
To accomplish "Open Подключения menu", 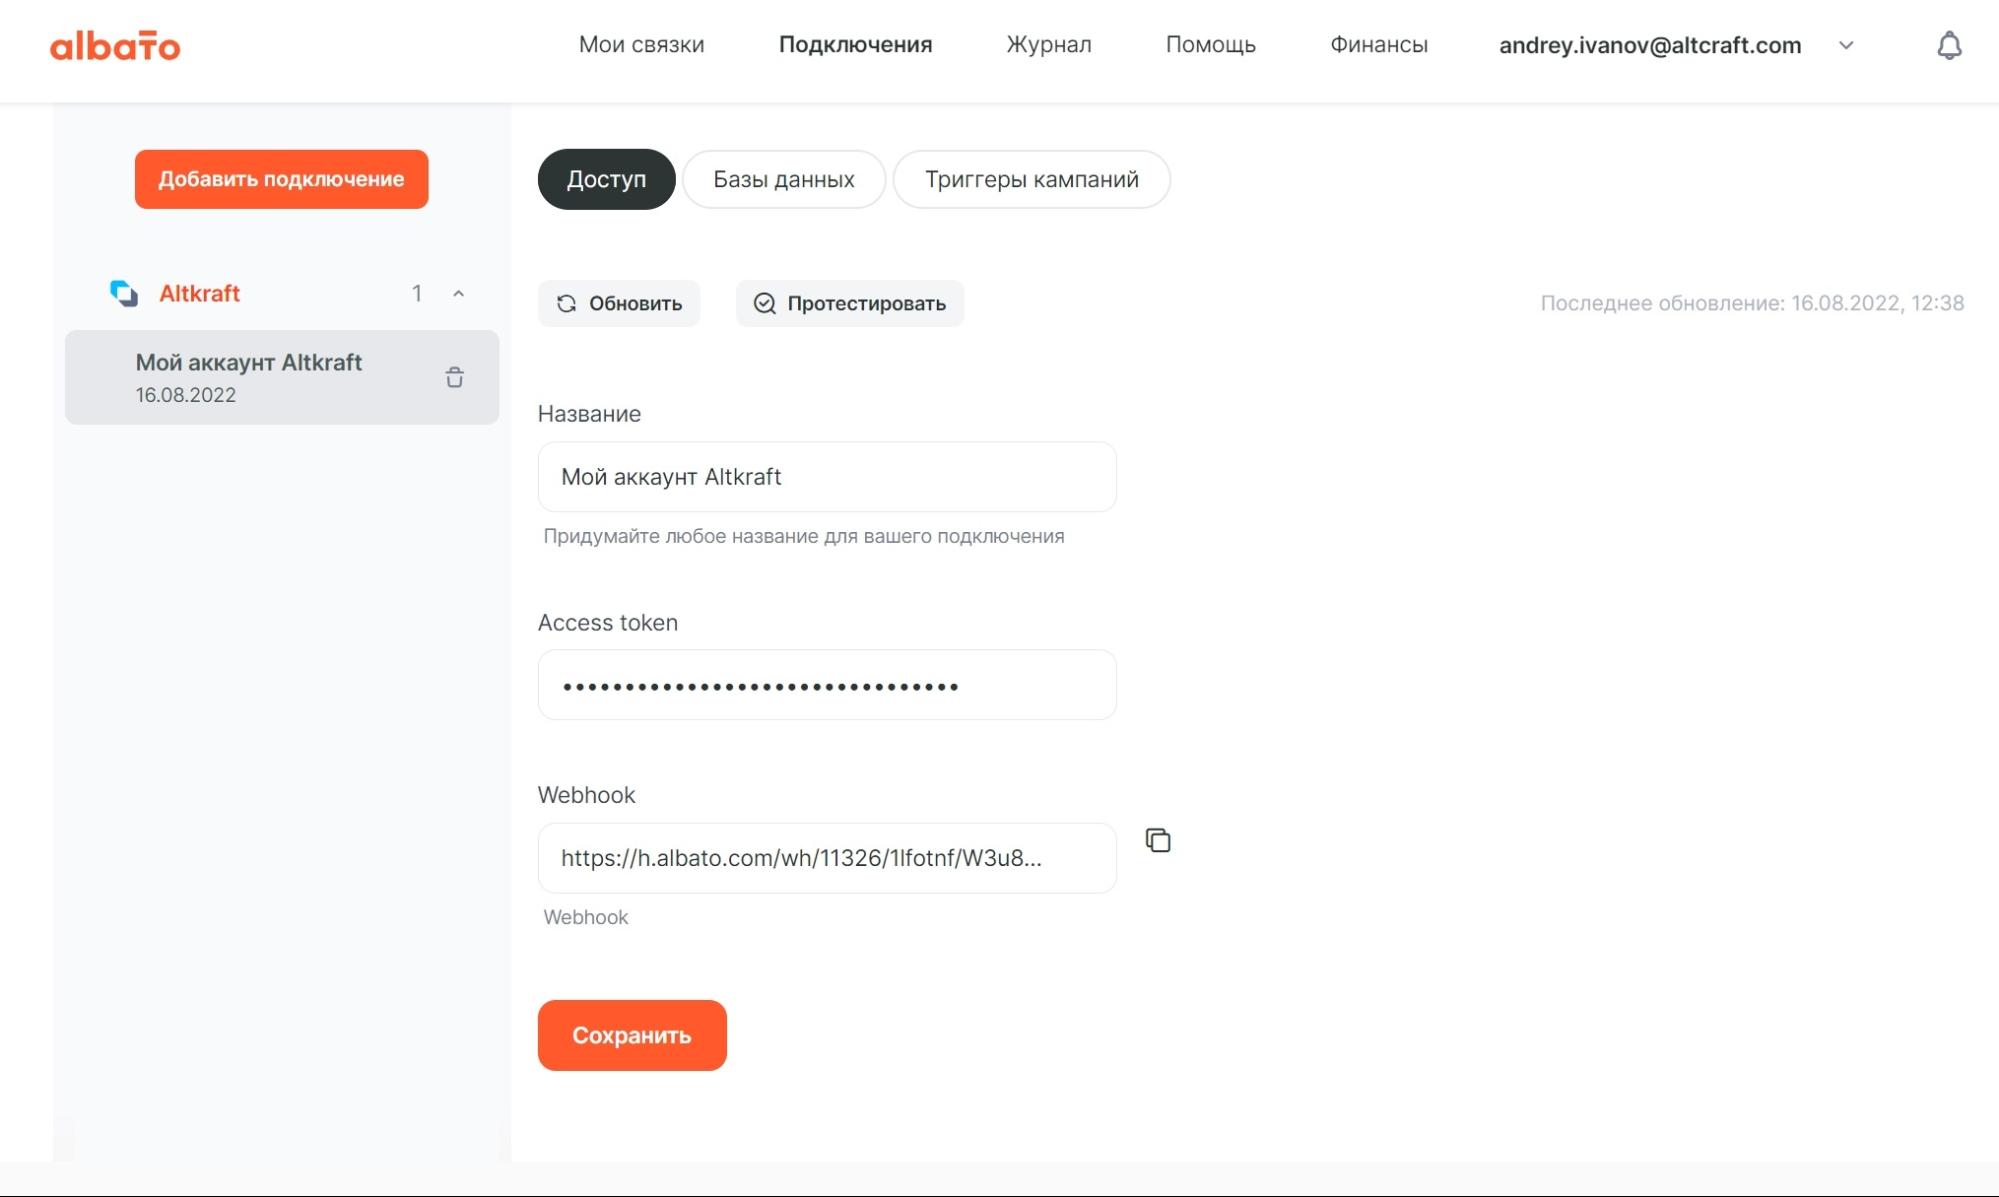I will [855, 45].
